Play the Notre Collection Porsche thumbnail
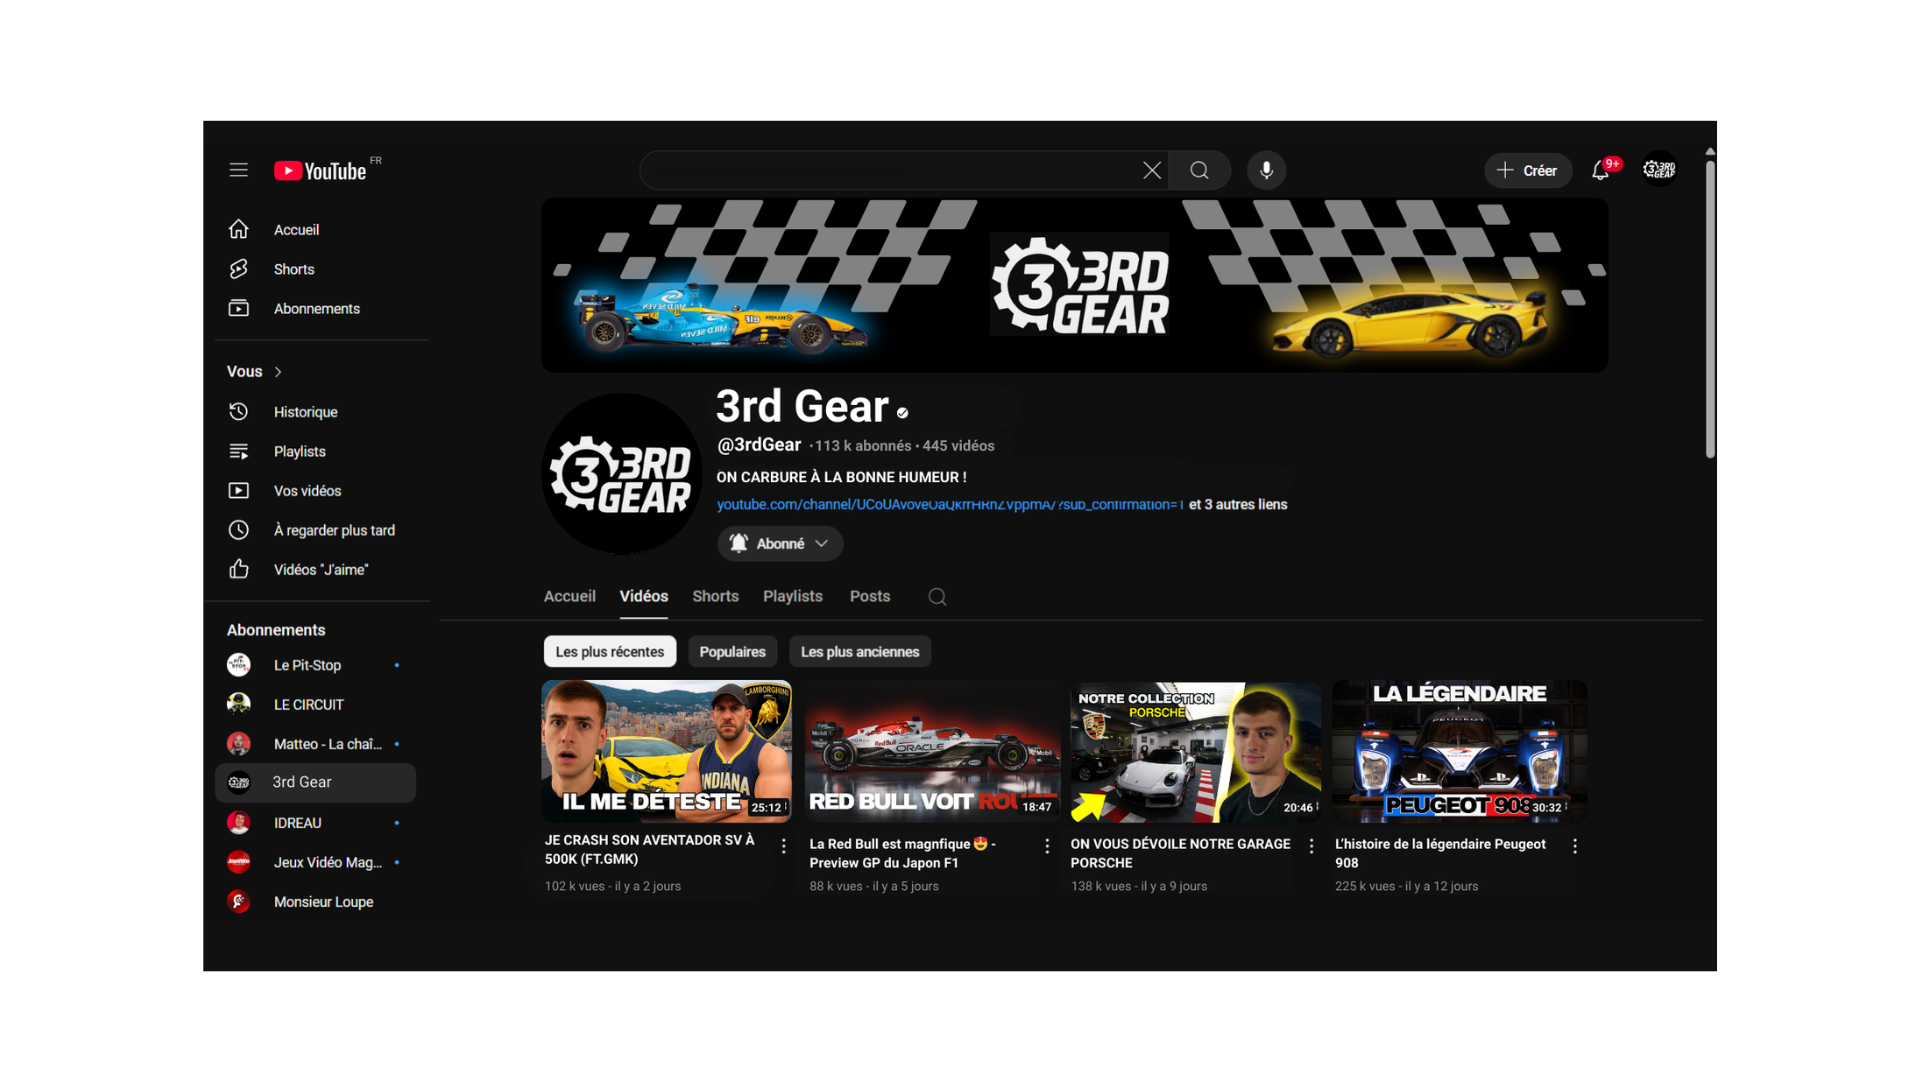 point(1196,752)
